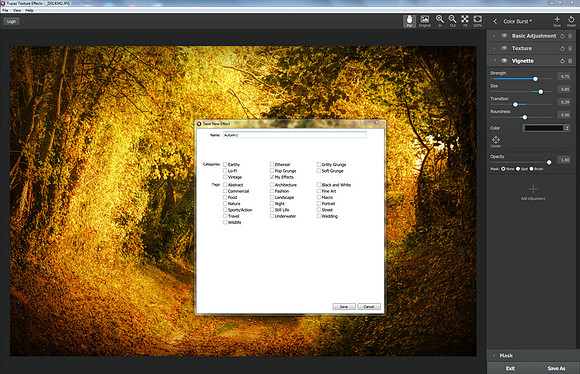Check the Landscape tag
This screenshot has height=374, width=580.
click(272, 197)
